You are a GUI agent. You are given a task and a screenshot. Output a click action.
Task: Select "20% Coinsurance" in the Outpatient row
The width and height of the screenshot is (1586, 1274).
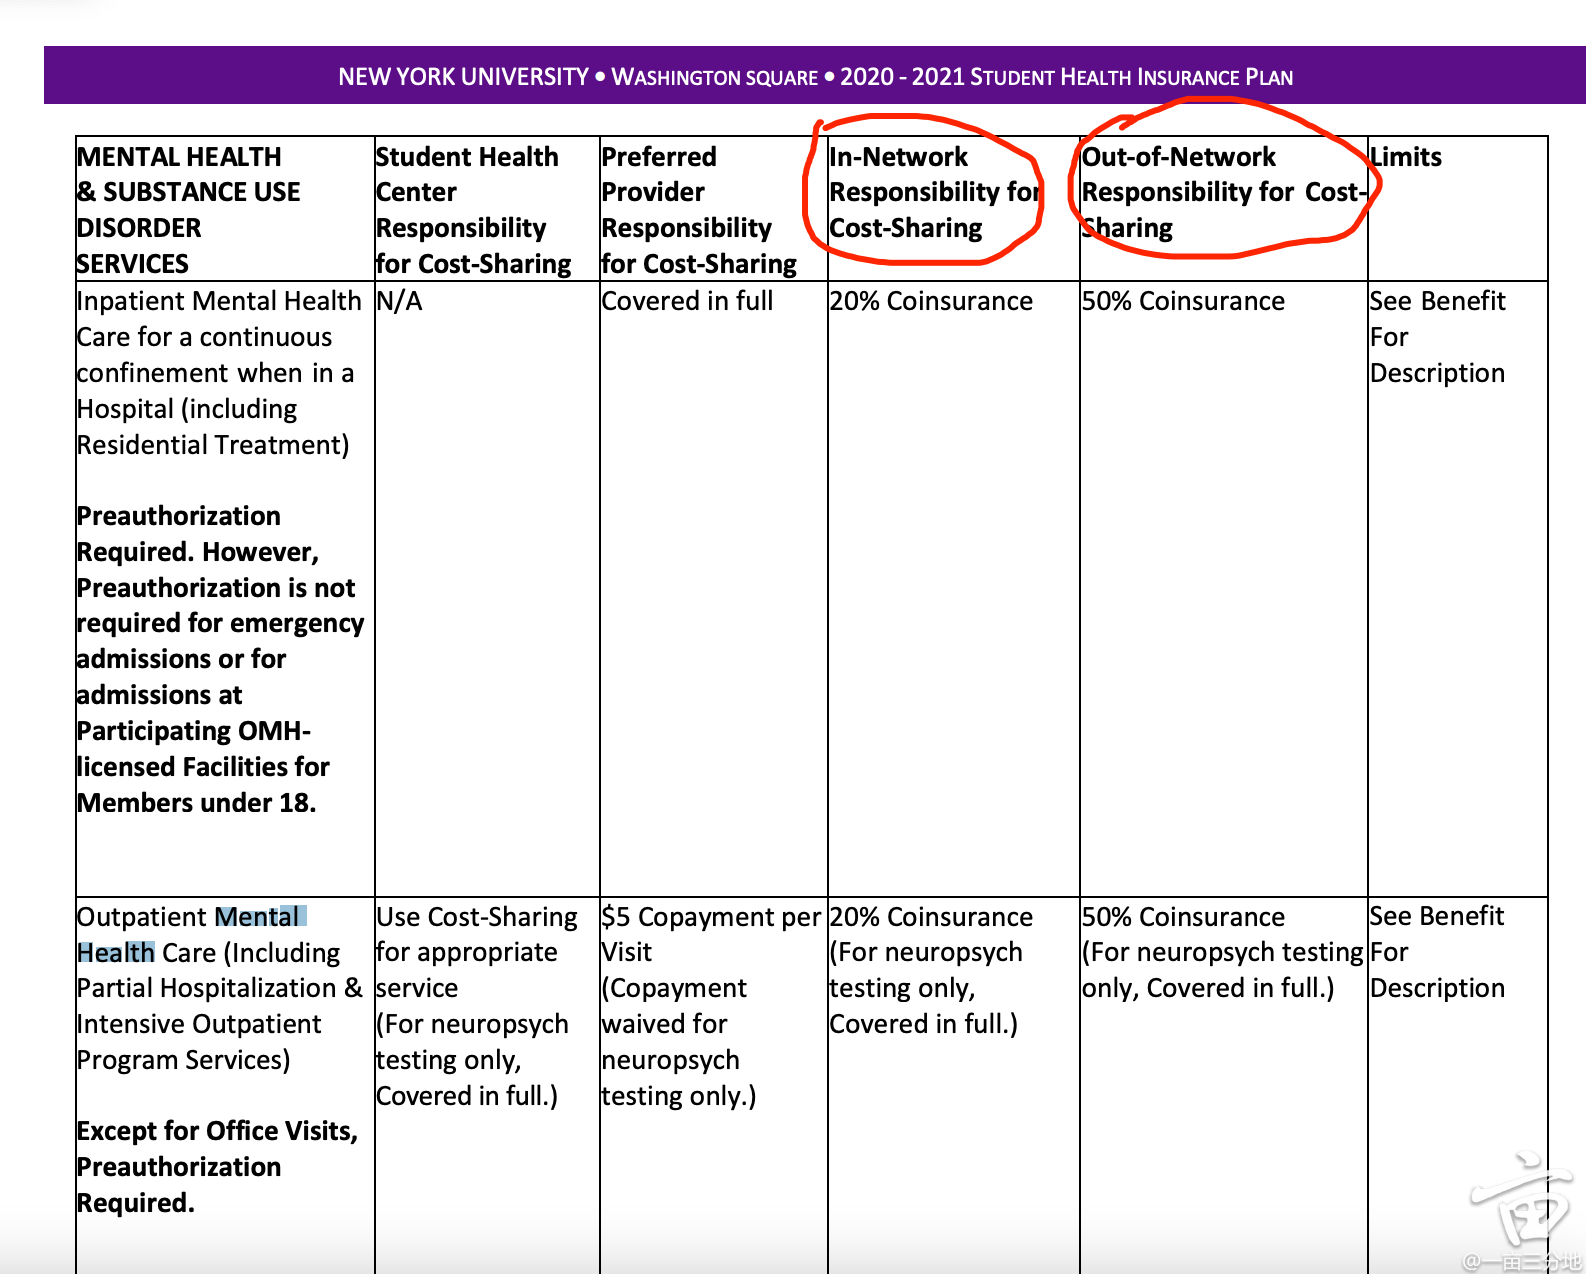coord(931,917)
